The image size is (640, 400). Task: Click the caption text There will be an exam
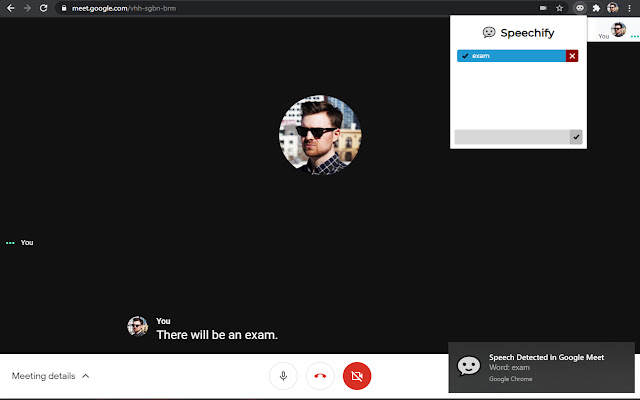(217, 335)
